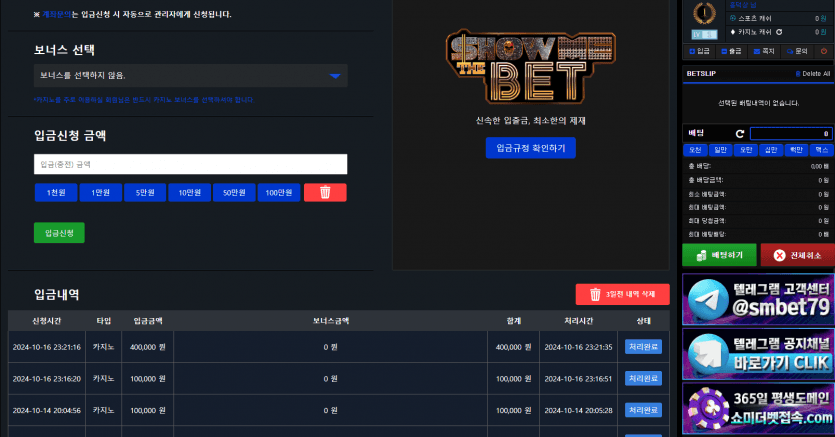The image size is (835, 437).
Task: Refresh the casino cash balance
Action: pyautogui.click(x=777, y=32)
